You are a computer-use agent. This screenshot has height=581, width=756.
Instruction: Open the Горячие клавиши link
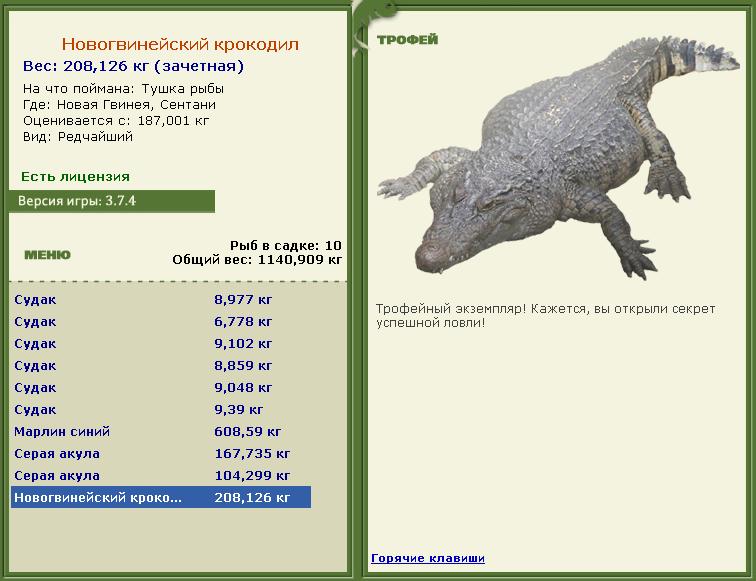coord(428,558)
